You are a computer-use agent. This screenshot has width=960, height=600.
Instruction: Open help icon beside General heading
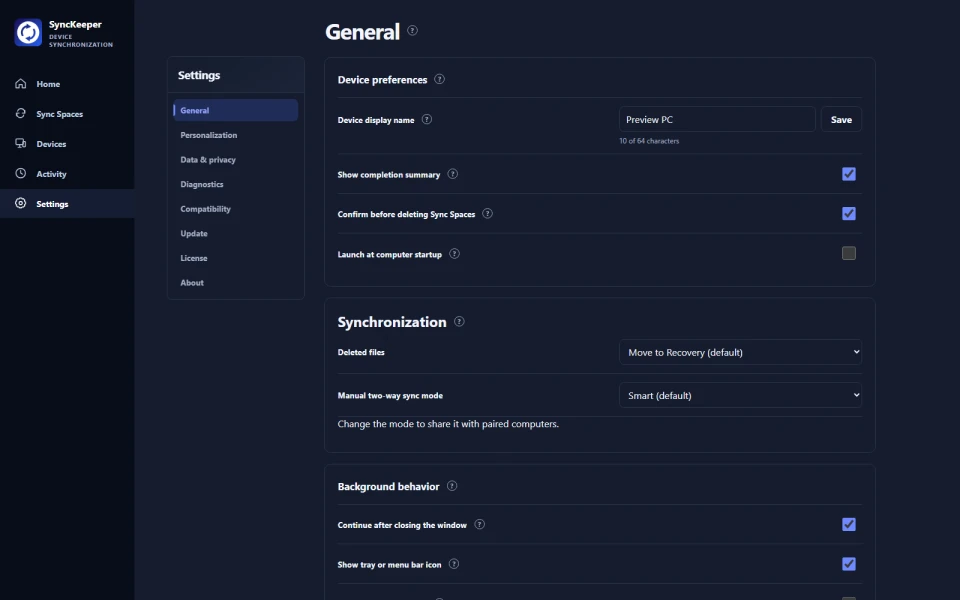tap(413, 31)
